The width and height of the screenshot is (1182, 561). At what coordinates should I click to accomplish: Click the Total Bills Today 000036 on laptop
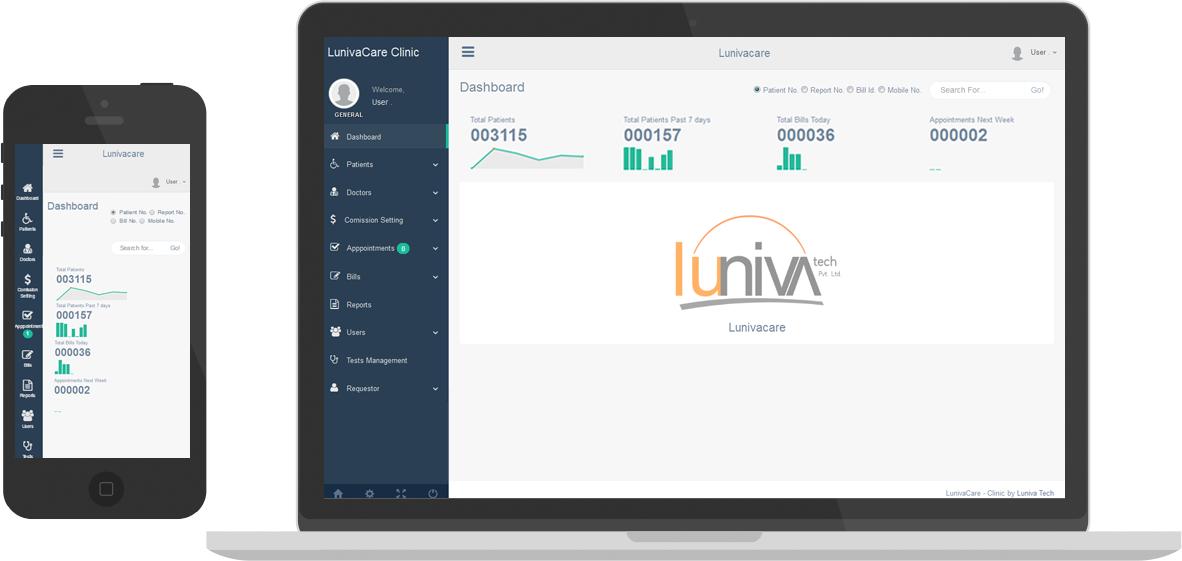tap(806, 135)
